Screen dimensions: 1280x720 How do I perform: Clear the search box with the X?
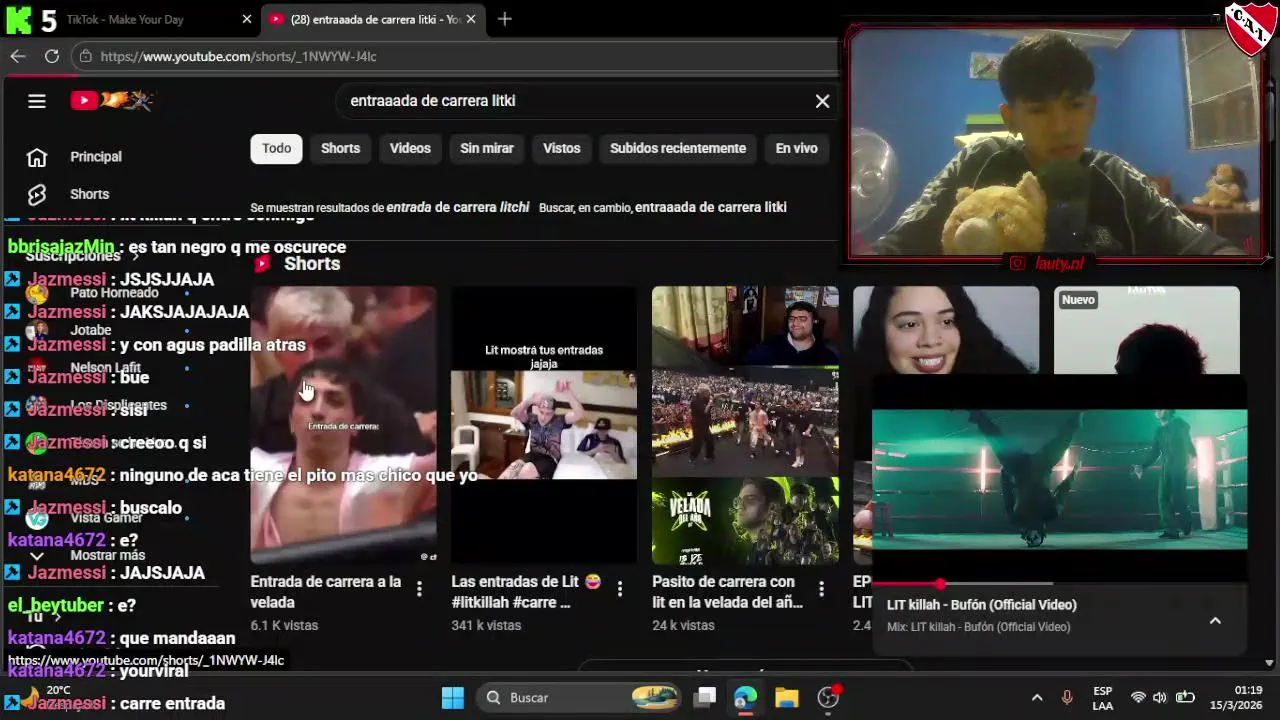pyautogui.click(x=822, y=101)
